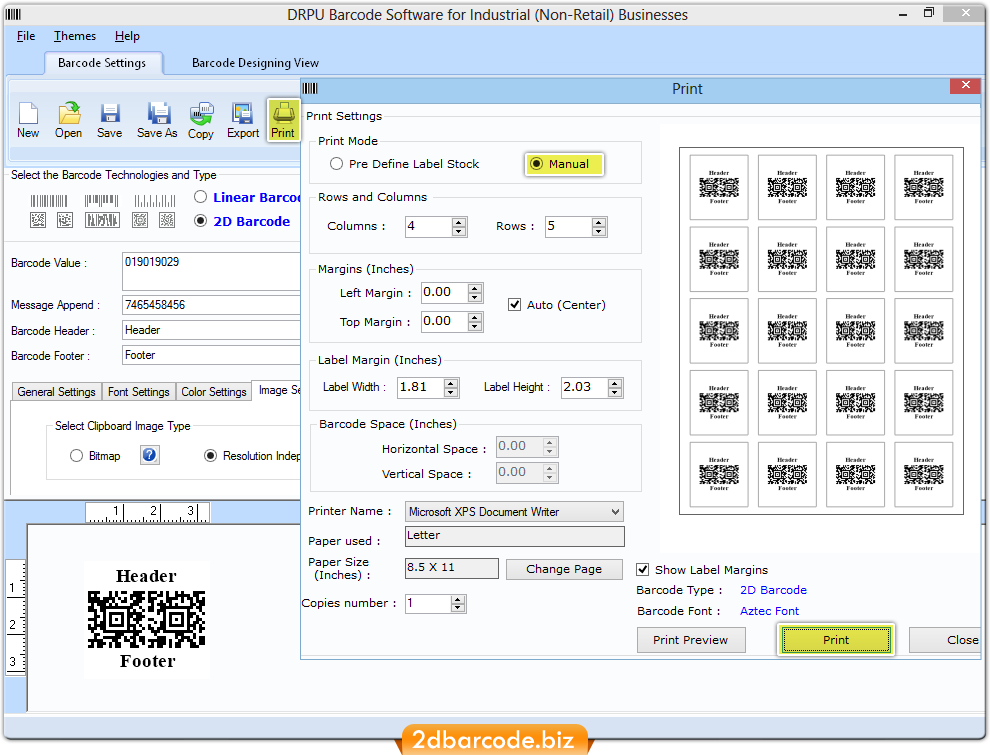
Task: Adjust Label Width spinner arrows
Action: [x=450, y=388]
